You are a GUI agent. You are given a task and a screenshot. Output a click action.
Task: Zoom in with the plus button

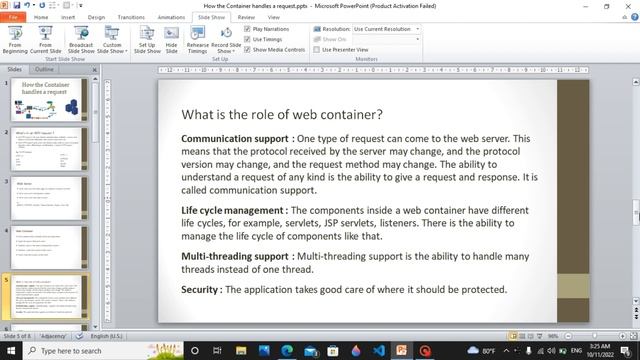[622, 336]
